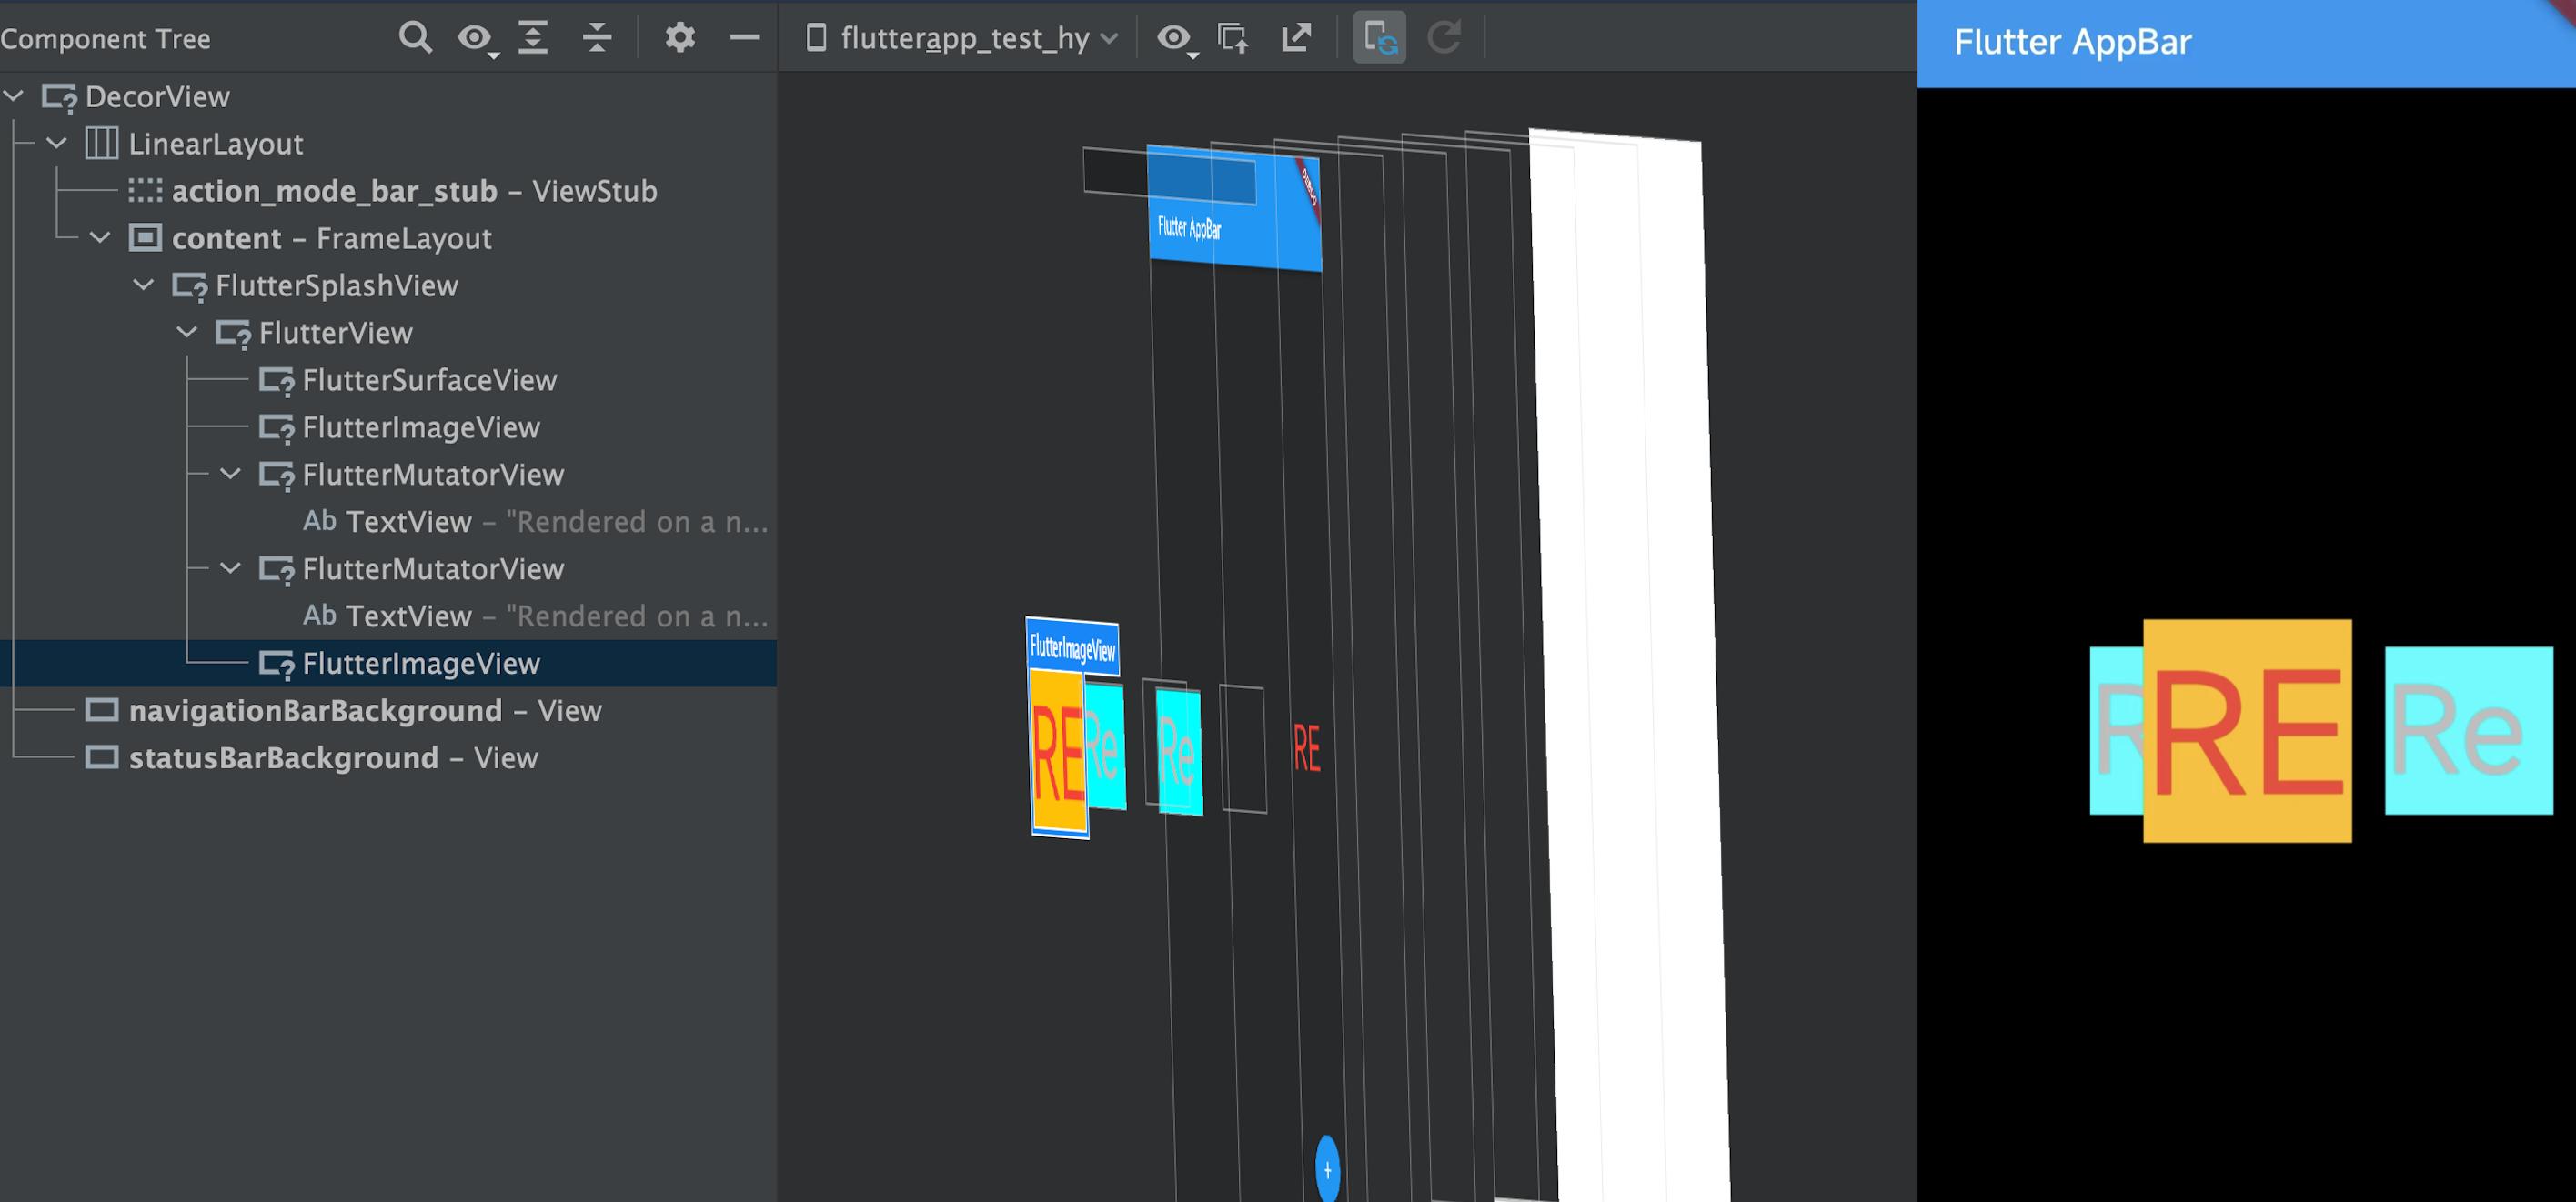The height and width of the screenshot is (1202, 2576).
Task: Click the refresh layout icon
Action: click(1443, 38)
